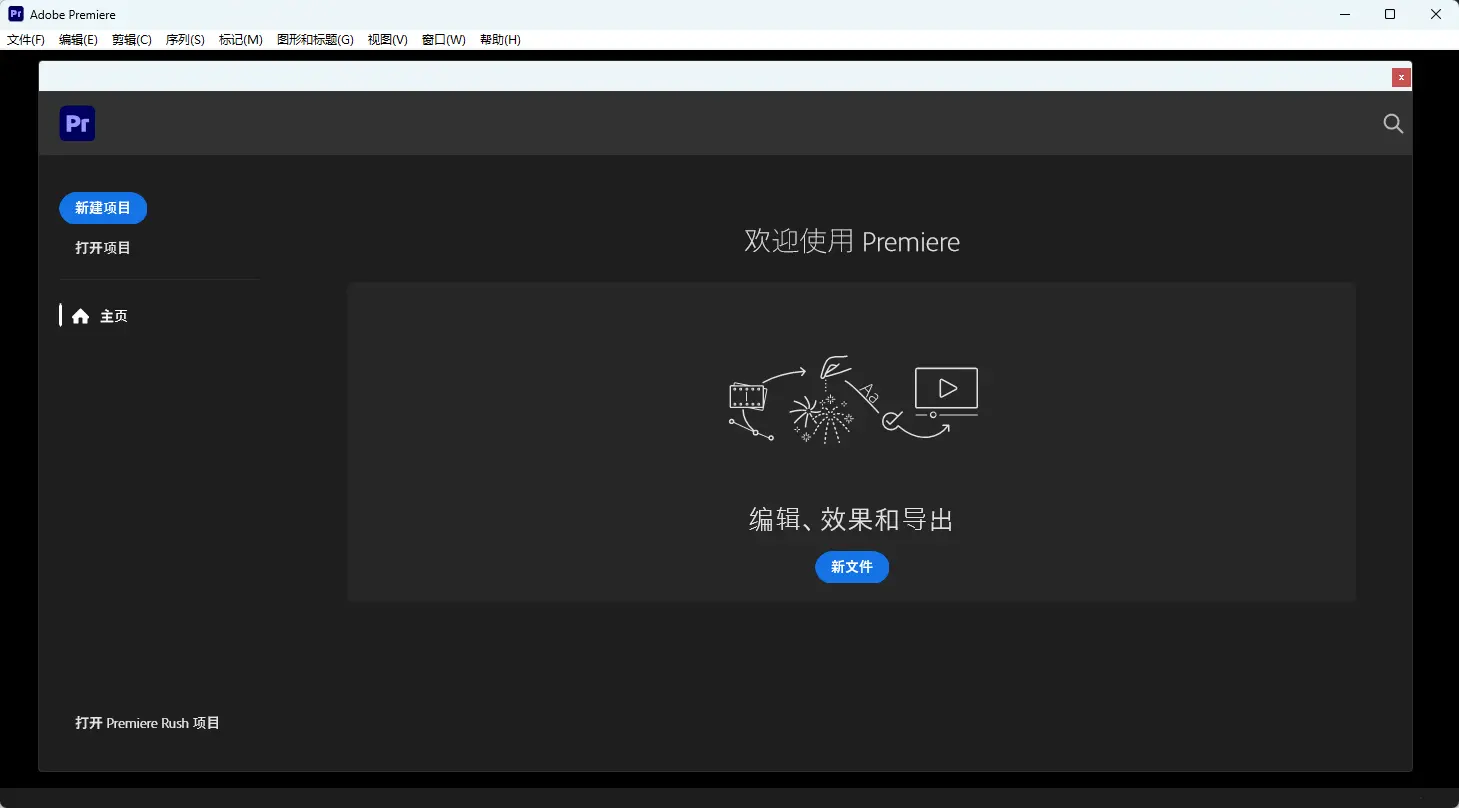Open the 编辑(E) menu

[x=78, y=40]
